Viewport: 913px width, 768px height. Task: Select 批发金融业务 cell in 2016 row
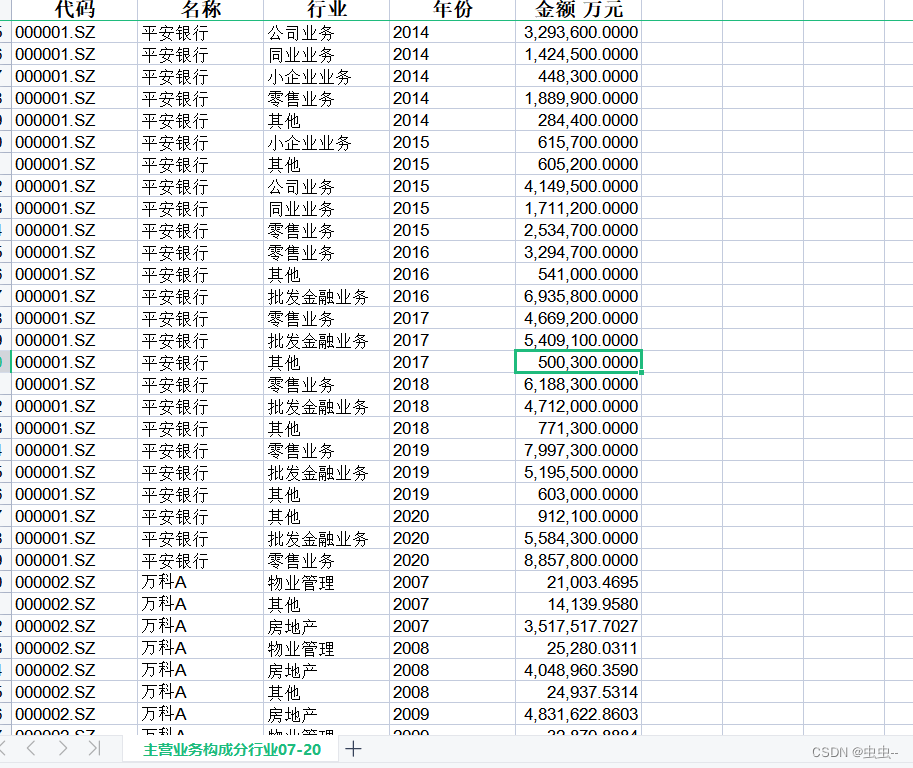click(327, 296)
